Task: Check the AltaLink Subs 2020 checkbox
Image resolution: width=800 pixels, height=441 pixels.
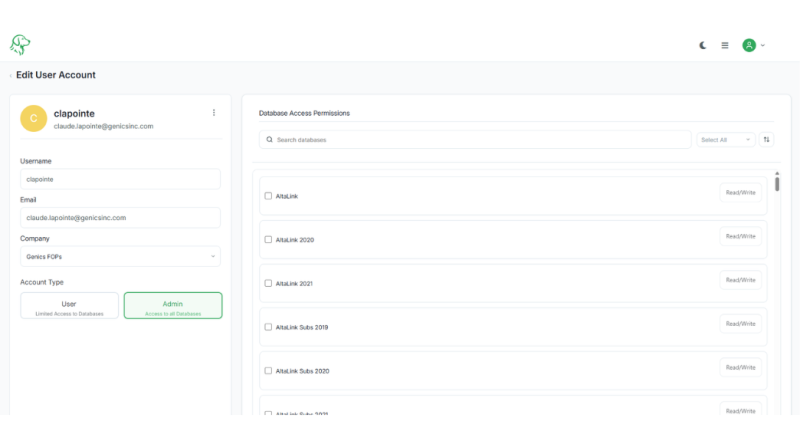Action: 268,371
